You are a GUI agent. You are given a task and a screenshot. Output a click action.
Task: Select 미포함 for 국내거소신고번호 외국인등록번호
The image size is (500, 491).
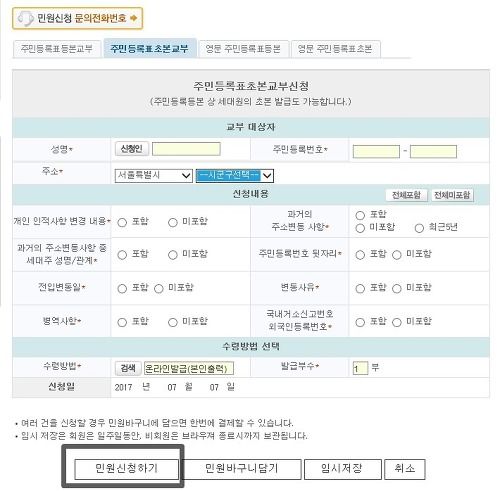pyautogui.click(x=397, y=322)
